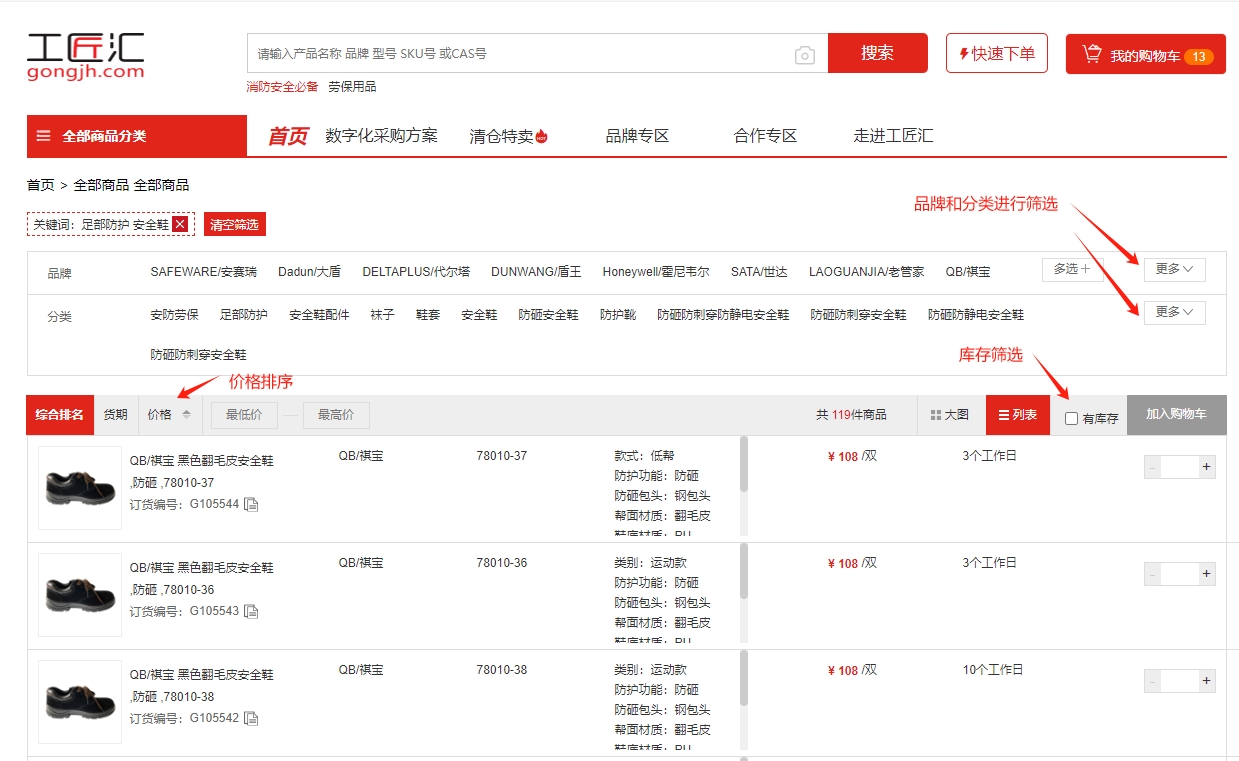Click the 搜索 search button
This screenshot has height=761, width=1239.
(x=877, y=53)
